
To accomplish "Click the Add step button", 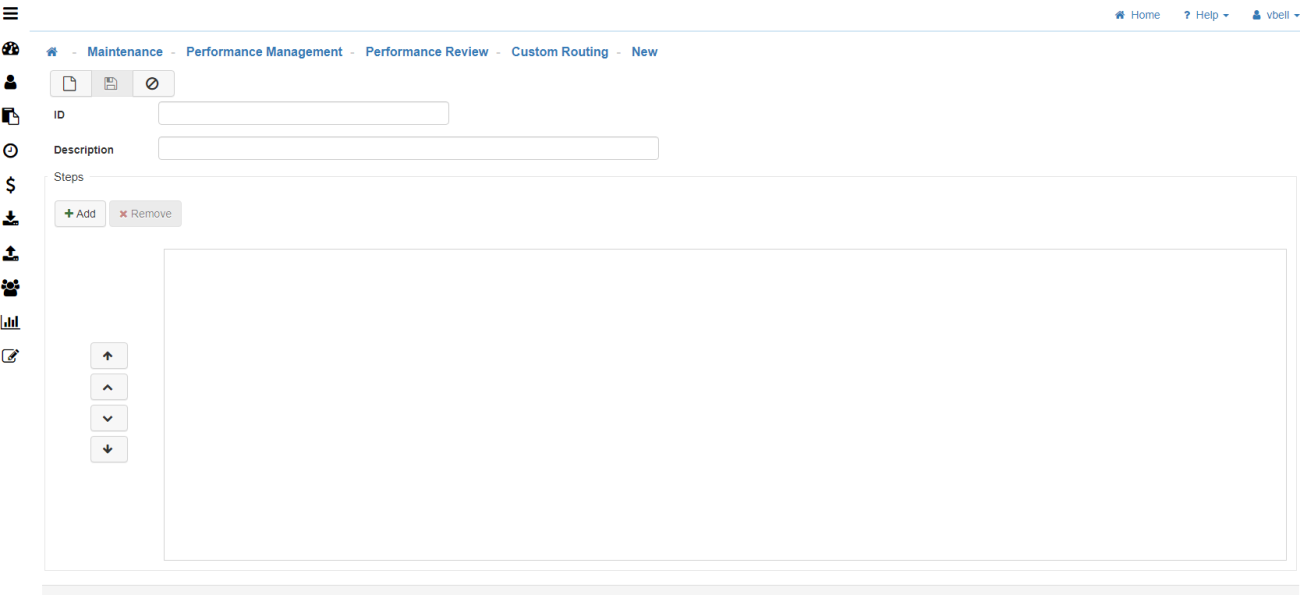I will 80,214.
